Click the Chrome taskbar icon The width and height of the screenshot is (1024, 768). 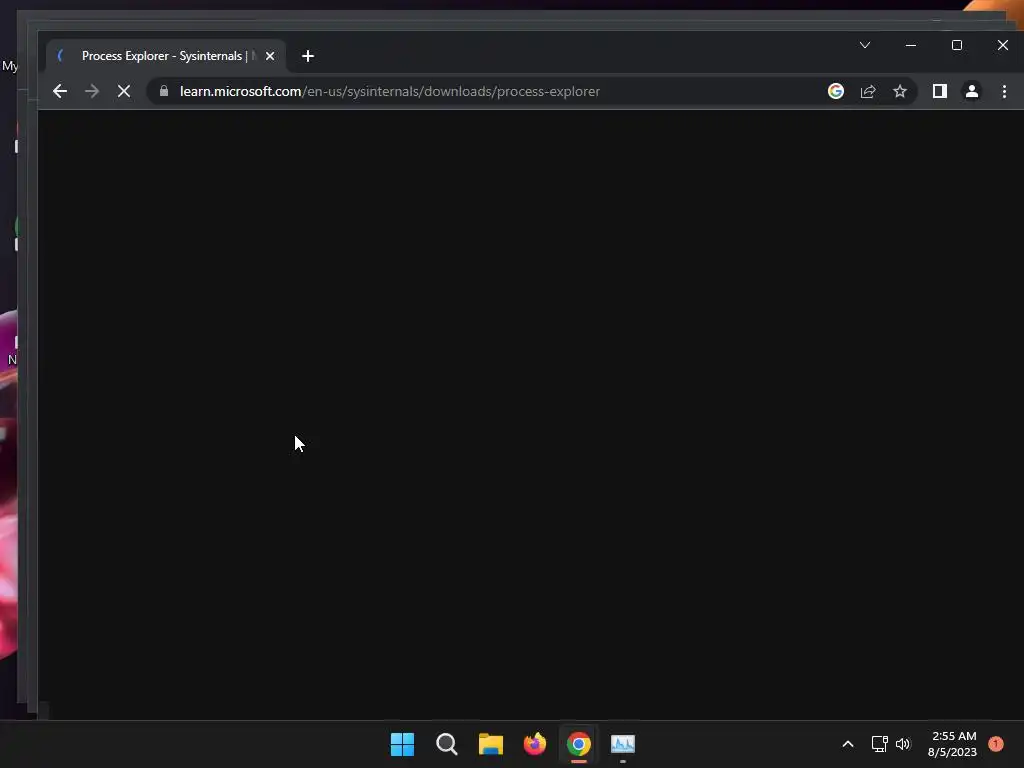click(x=579, y=744)
